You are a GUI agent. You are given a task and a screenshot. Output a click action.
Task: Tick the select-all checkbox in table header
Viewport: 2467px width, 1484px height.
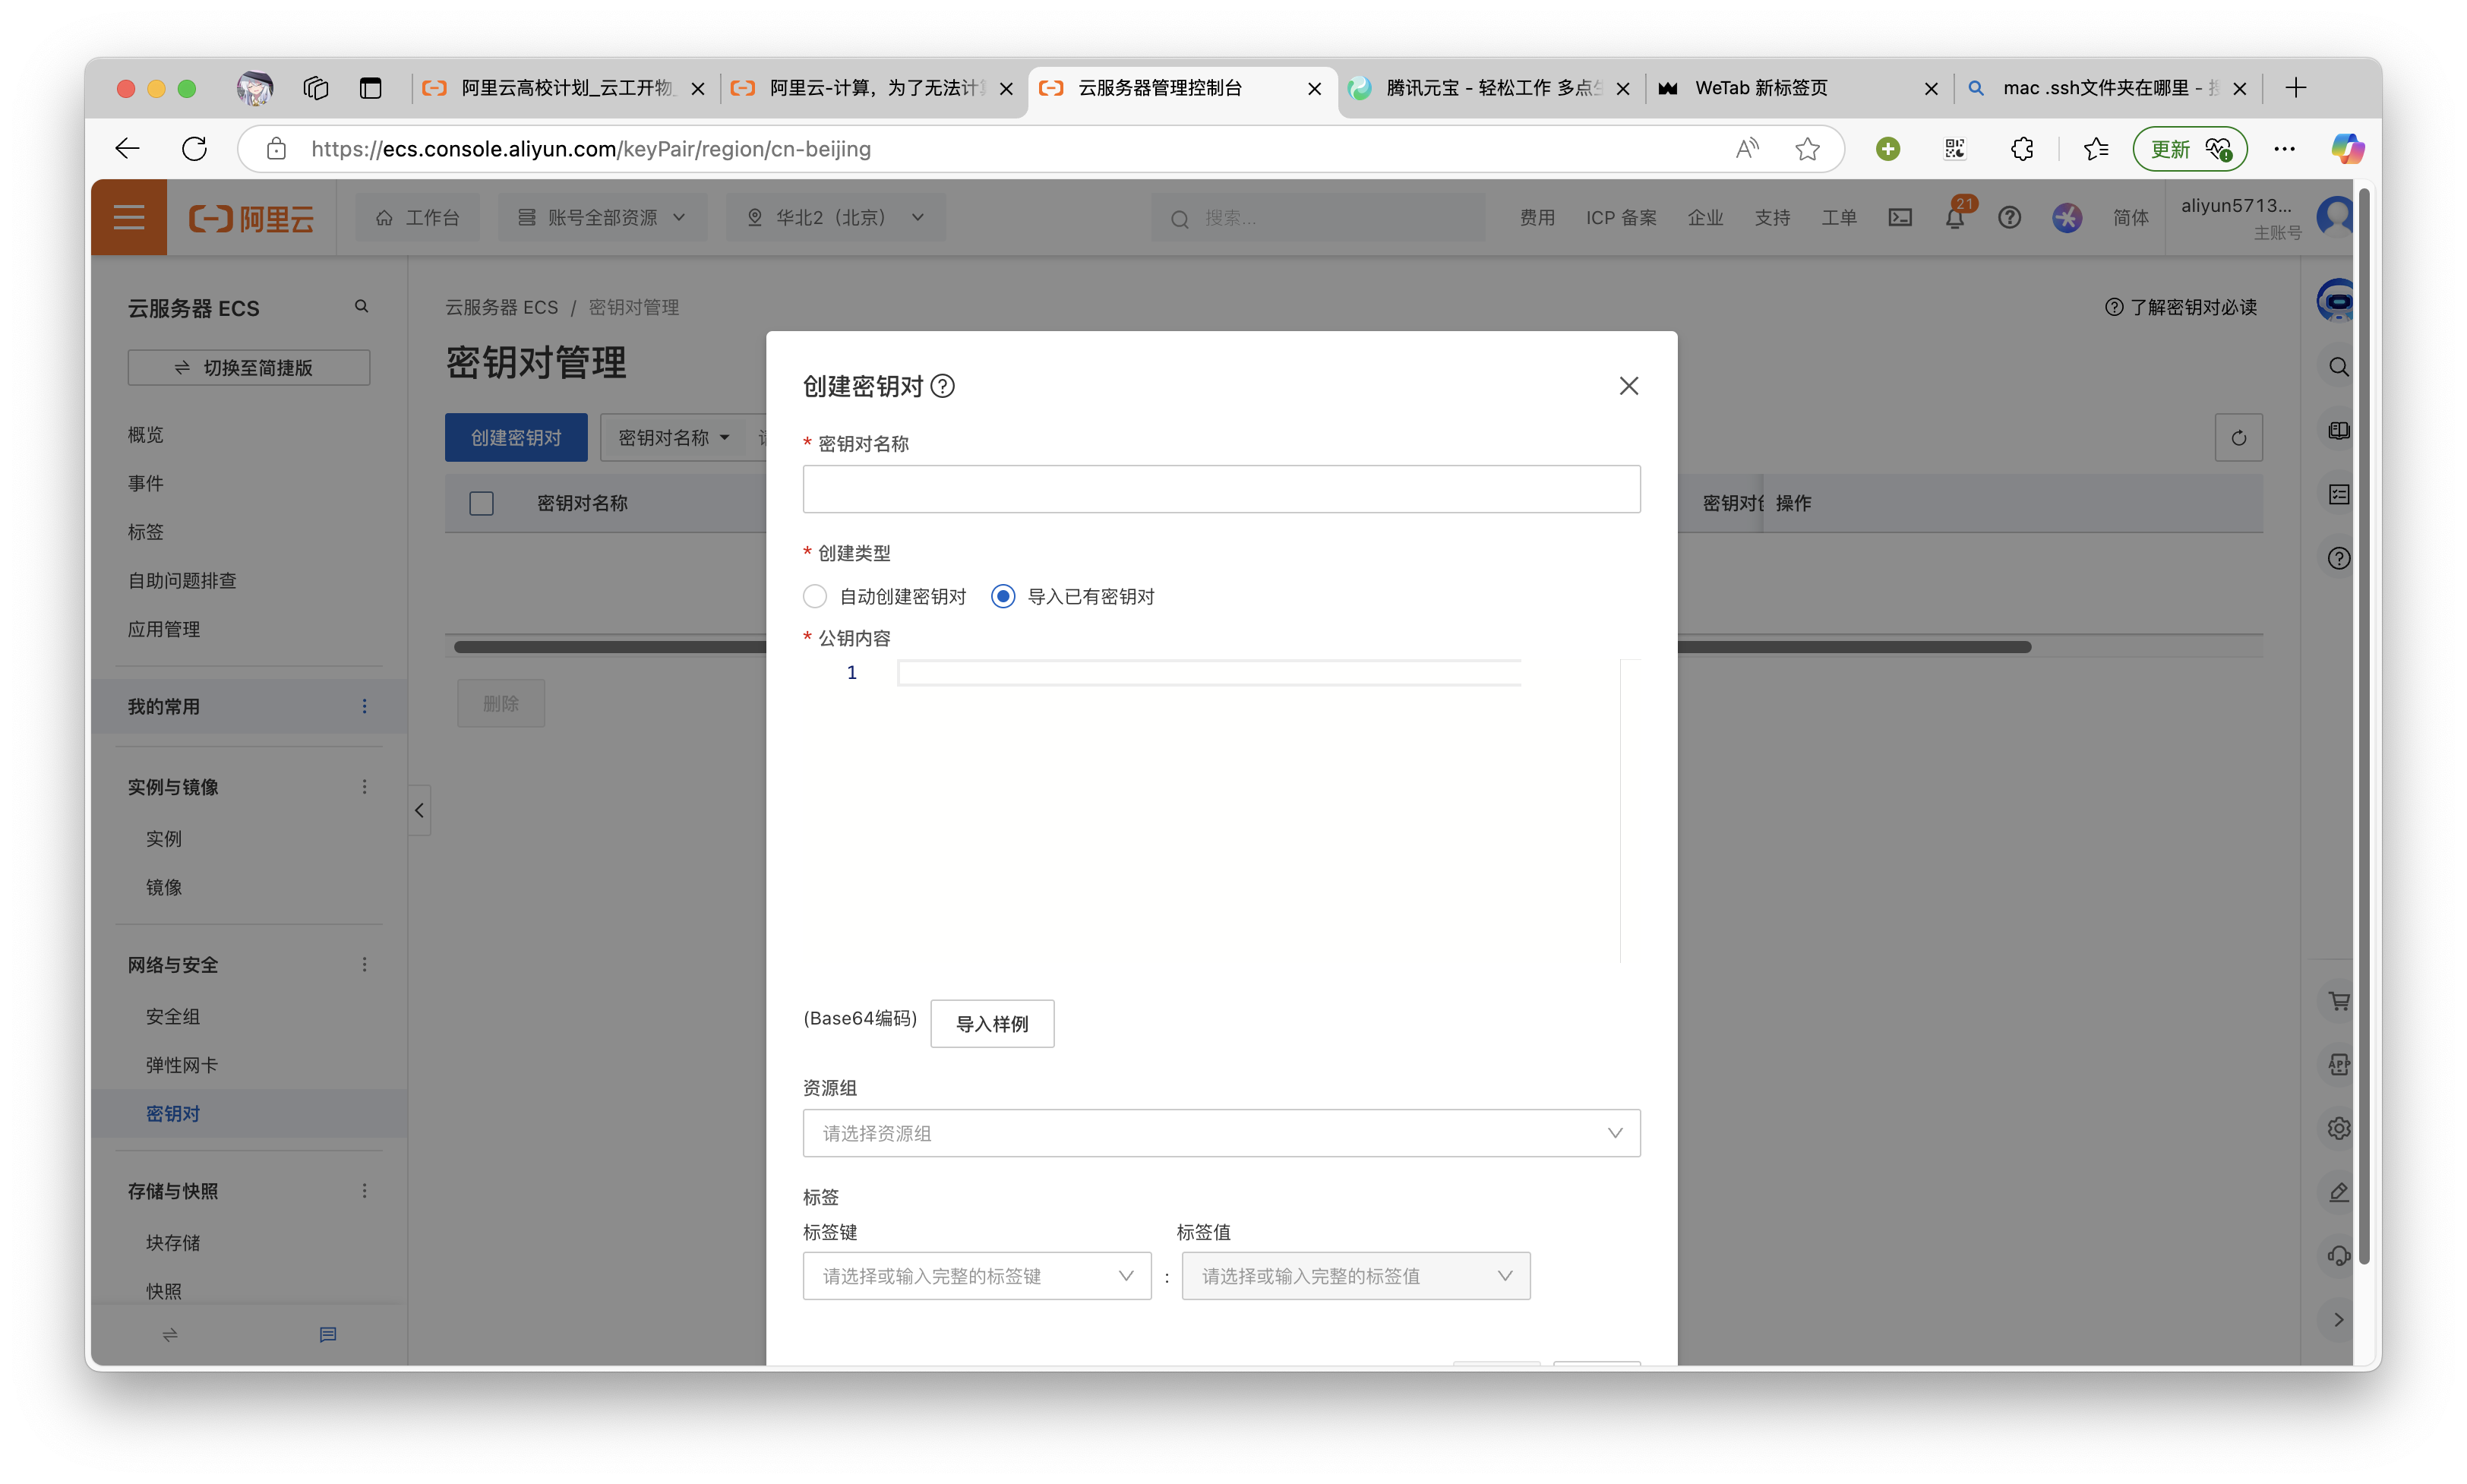[x=482, y=503]
